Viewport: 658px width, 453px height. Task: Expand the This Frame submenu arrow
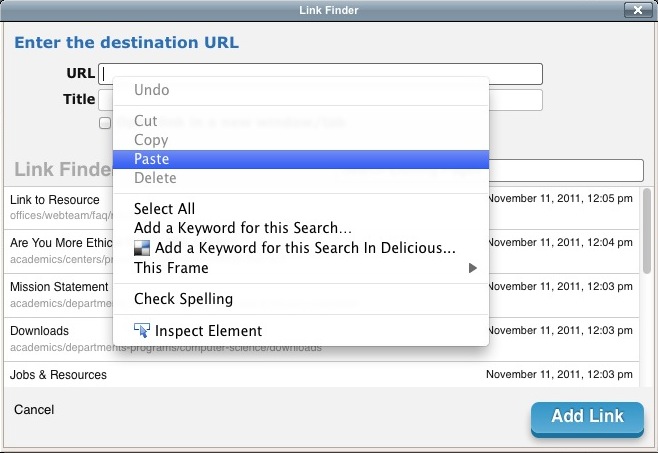(x=473, y=268)
